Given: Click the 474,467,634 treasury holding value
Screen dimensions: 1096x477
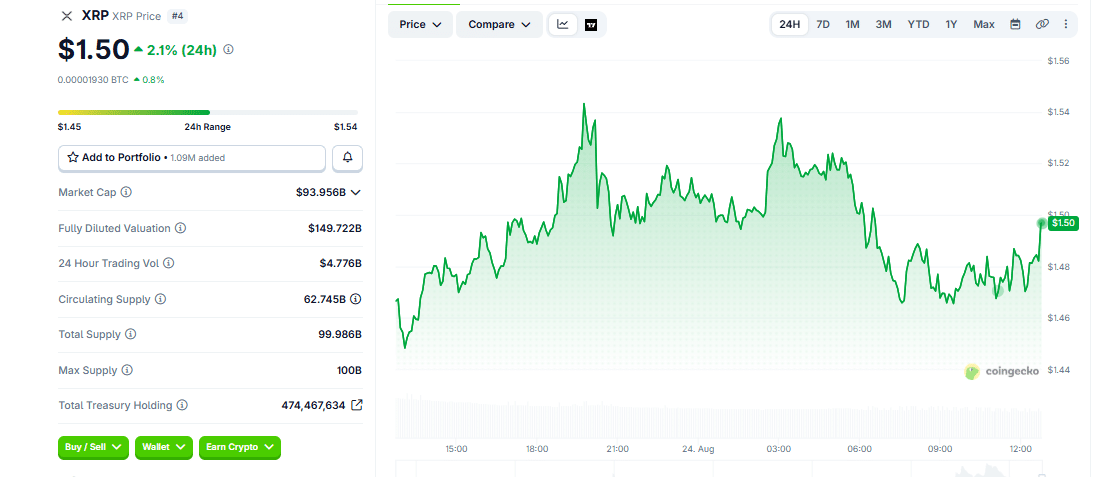Looking at the screenshot, I should click(x=313, y=405).
